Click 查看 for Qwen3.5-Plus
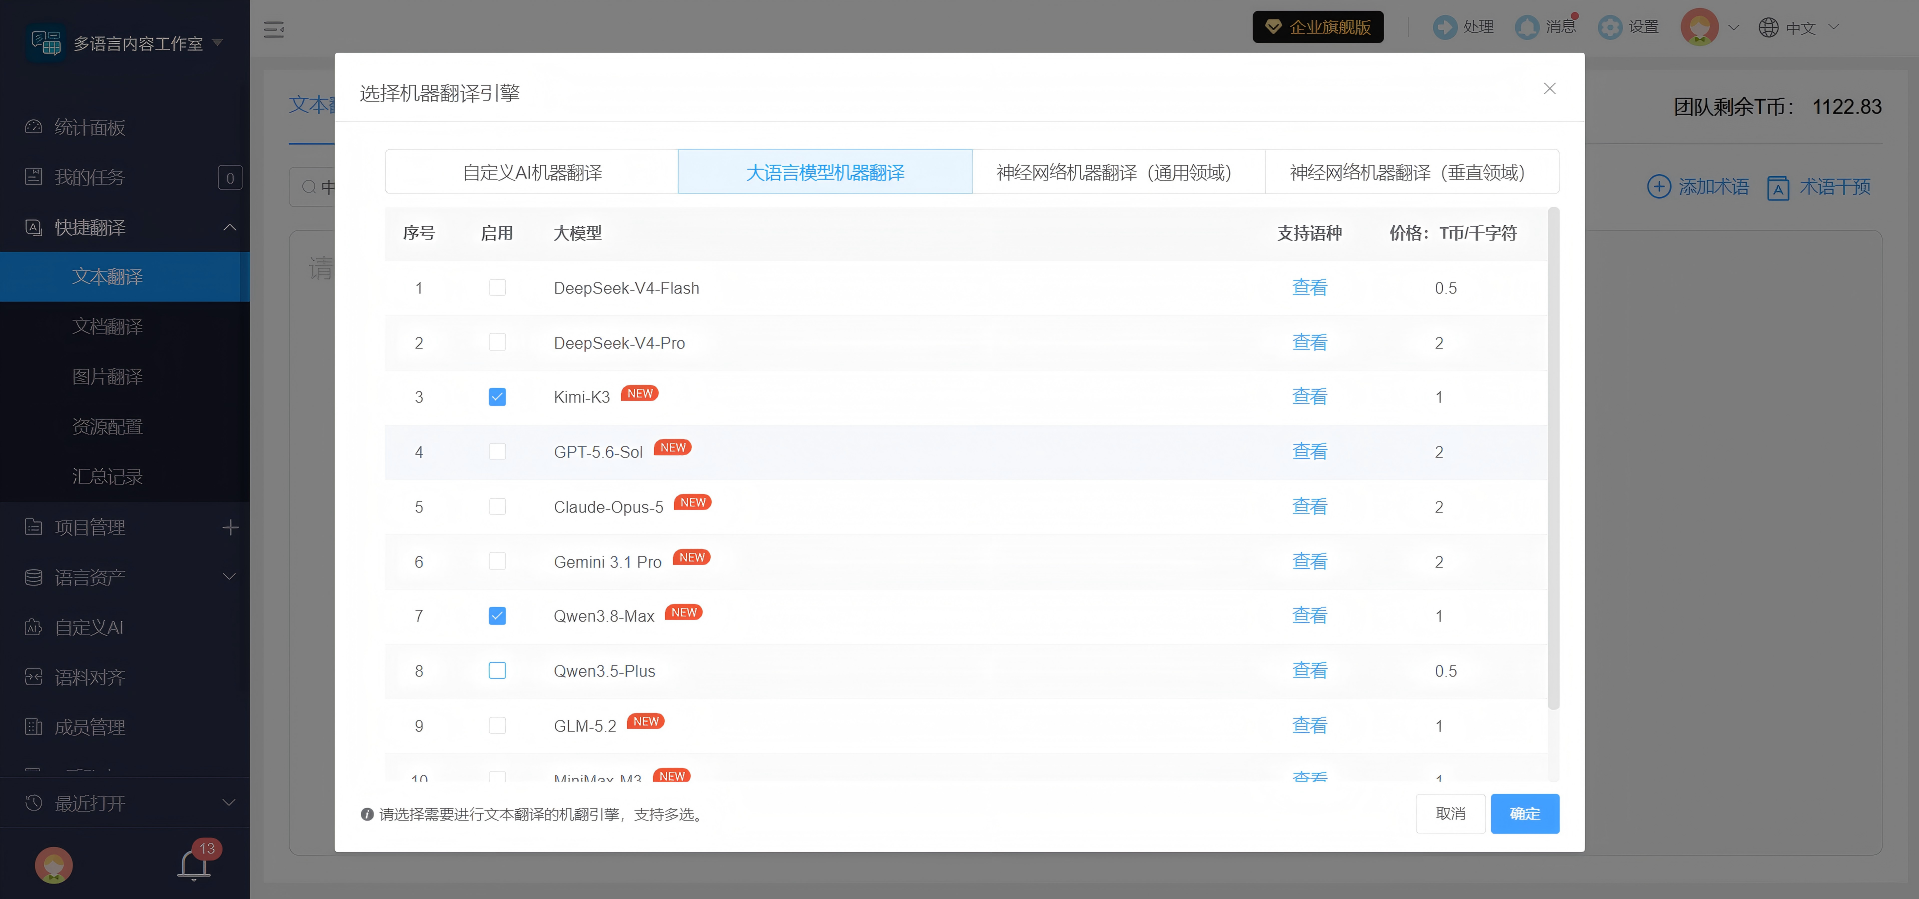 (x=1310, y=671)
